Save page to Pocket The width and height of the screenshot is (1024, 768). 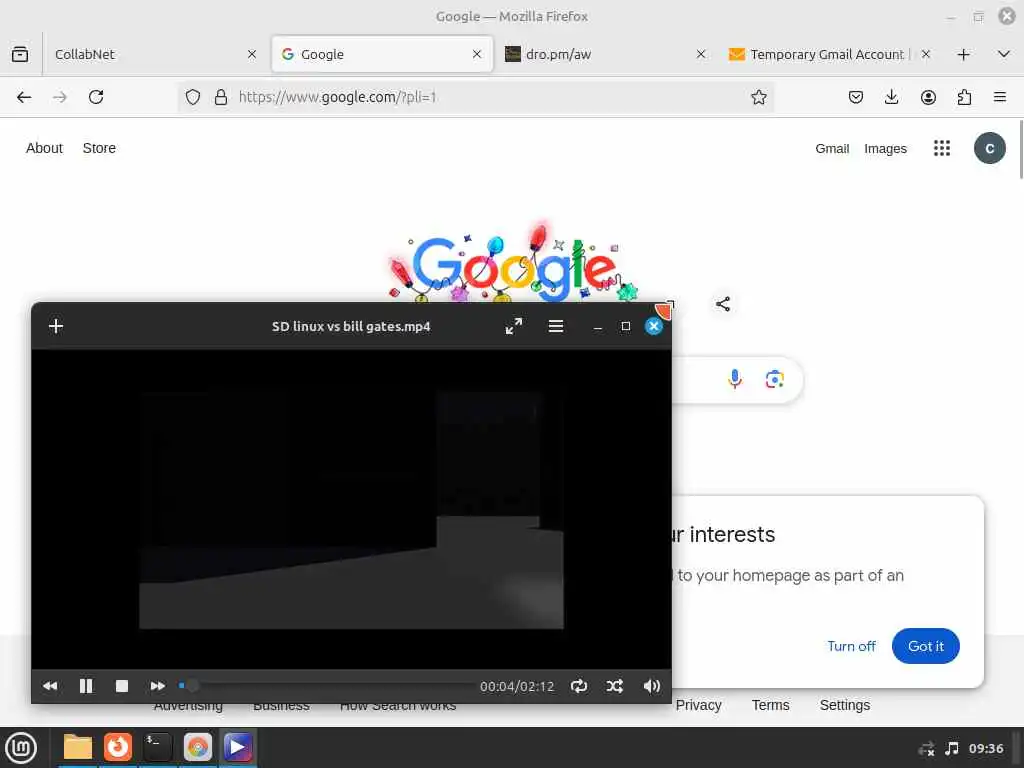click(856, 97)
